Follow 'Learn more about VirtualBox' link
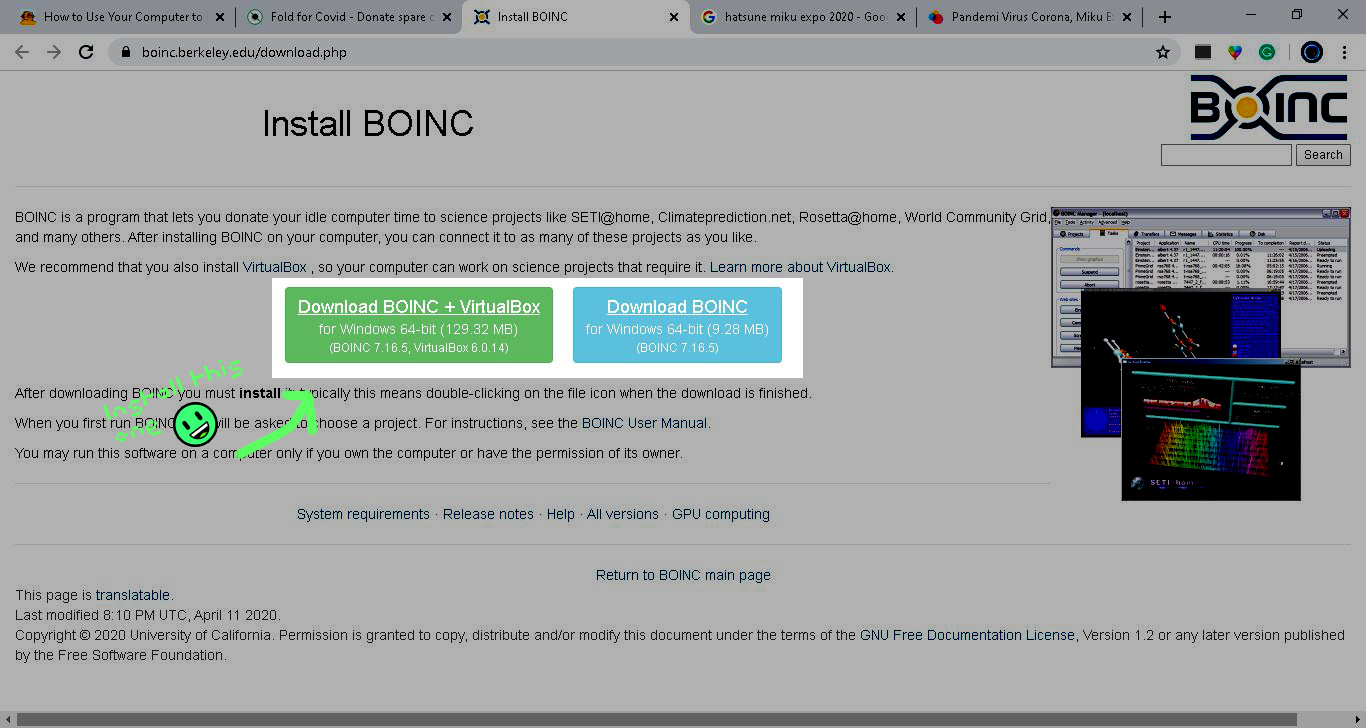 (800, 267)
